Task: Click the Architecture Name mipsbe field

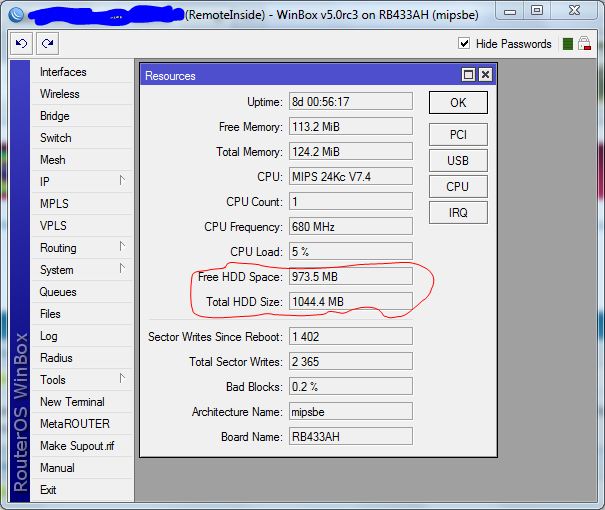Action: (x=351, y=412)
